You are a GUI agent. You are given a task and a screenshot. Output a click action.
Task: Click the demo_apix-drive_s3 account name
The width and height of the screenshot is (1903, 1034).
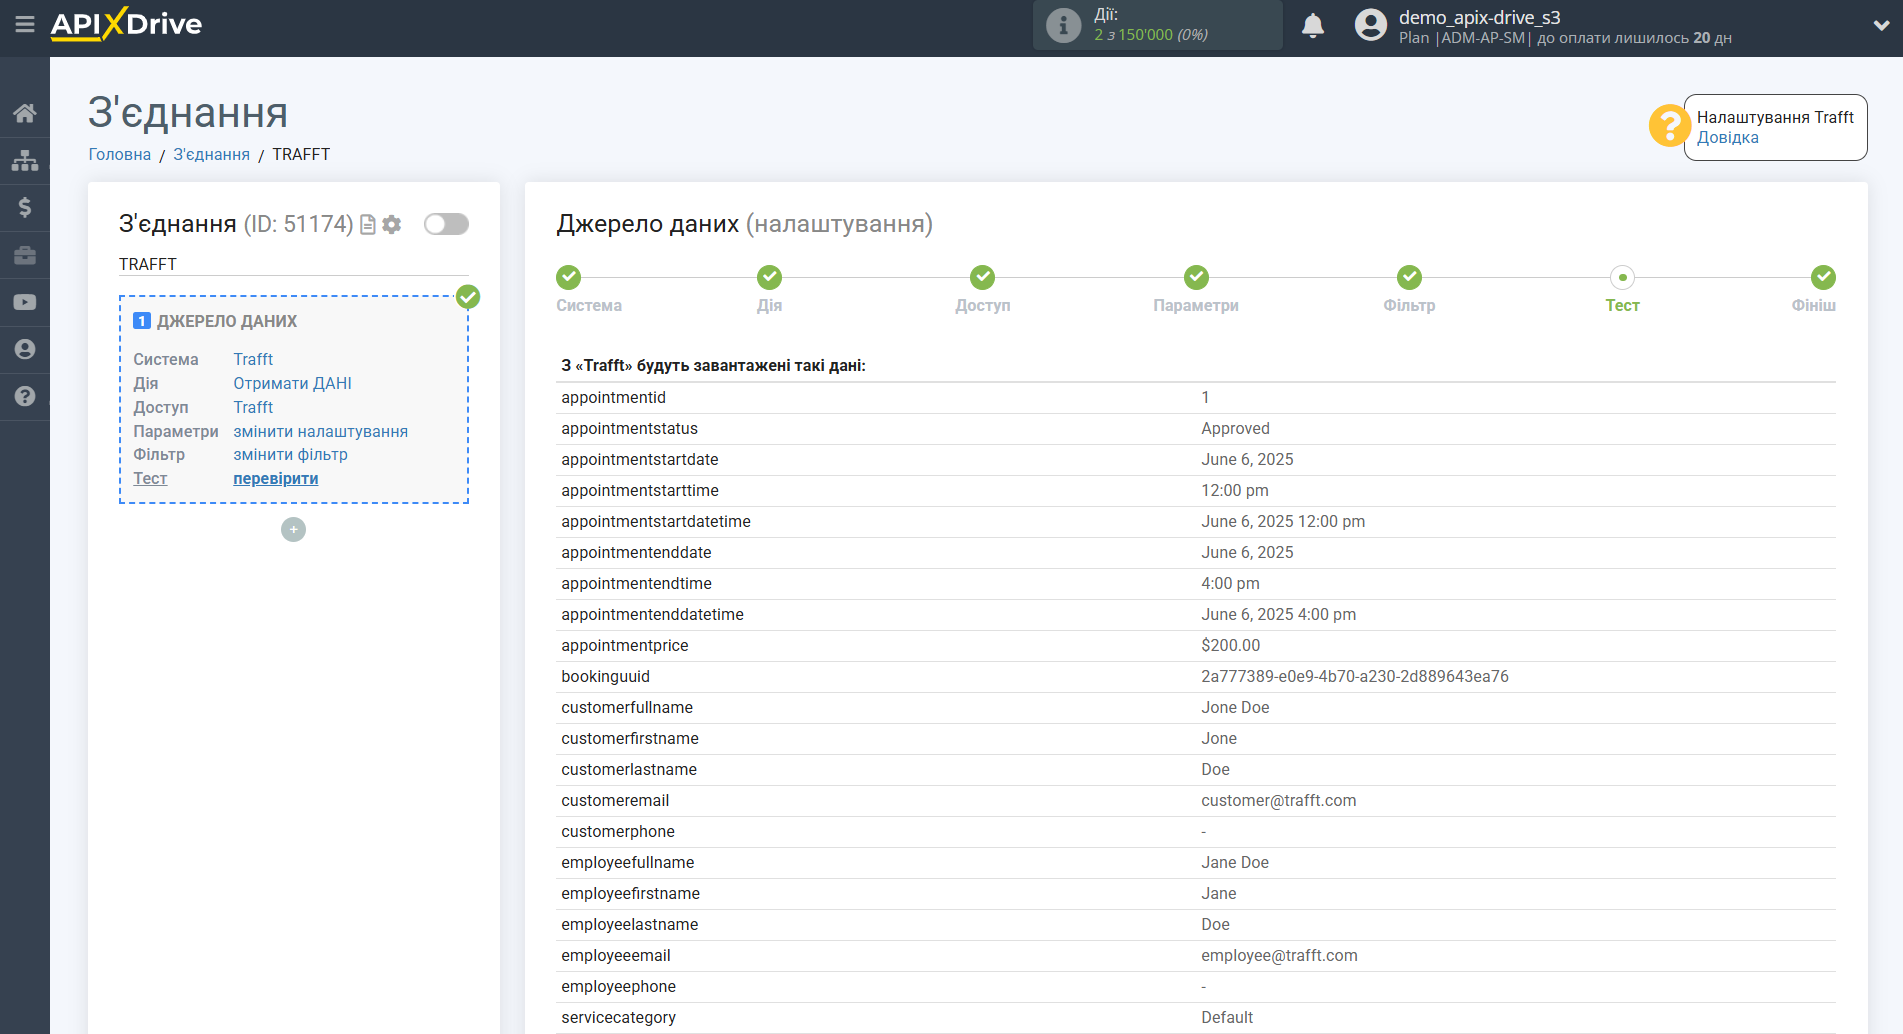tap(1479, 17)
